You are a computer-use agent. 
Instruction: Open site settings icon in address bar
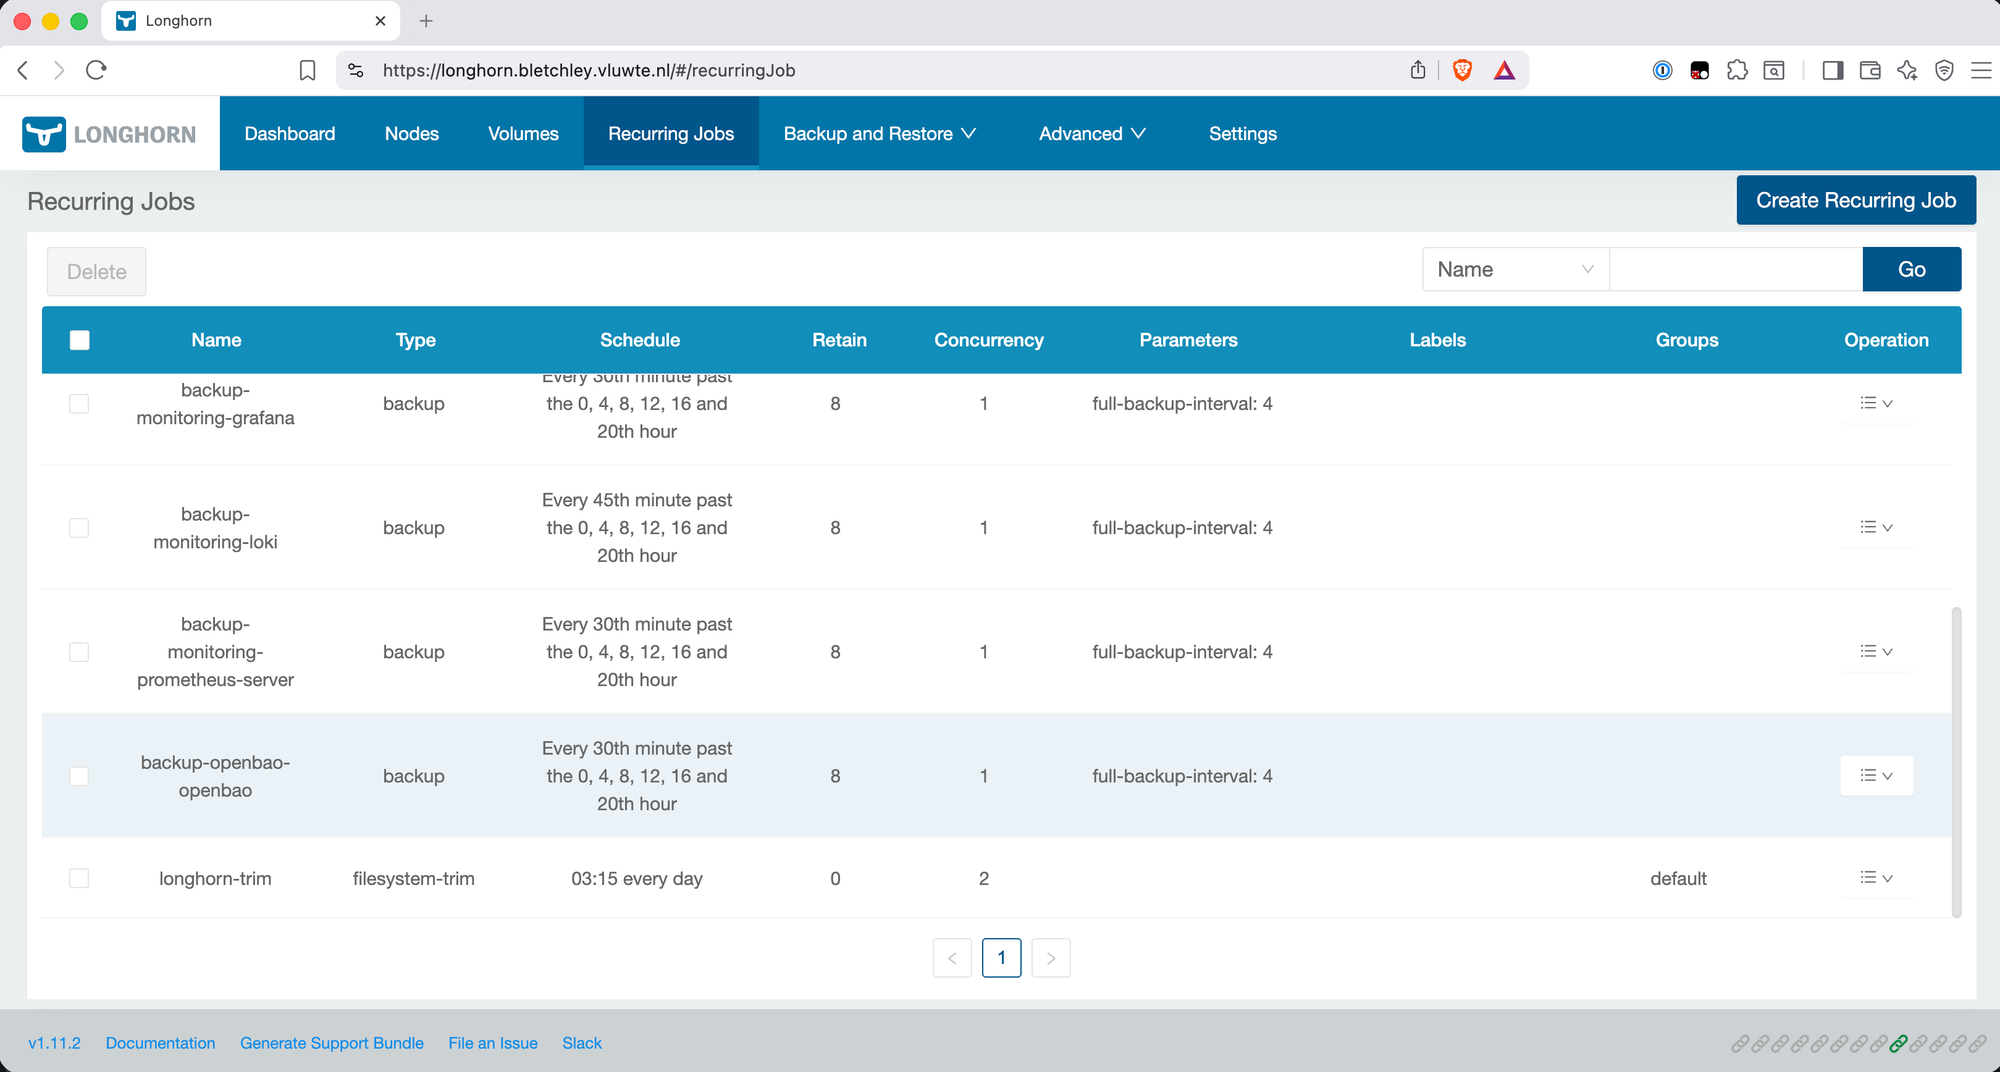[x=356, y=70]
